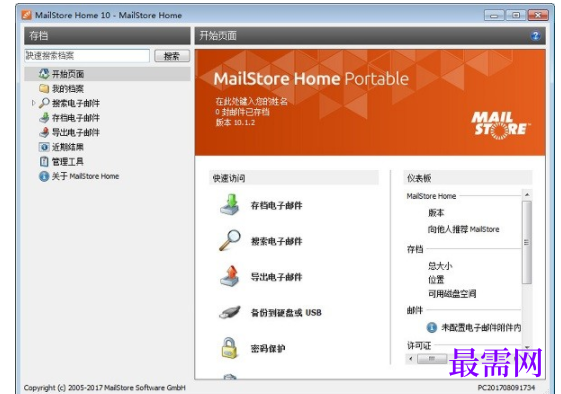Open 导出电子邮件 quick access link
Image resolution: width=561 pixels, height=394 pixels.
point(277,277)
